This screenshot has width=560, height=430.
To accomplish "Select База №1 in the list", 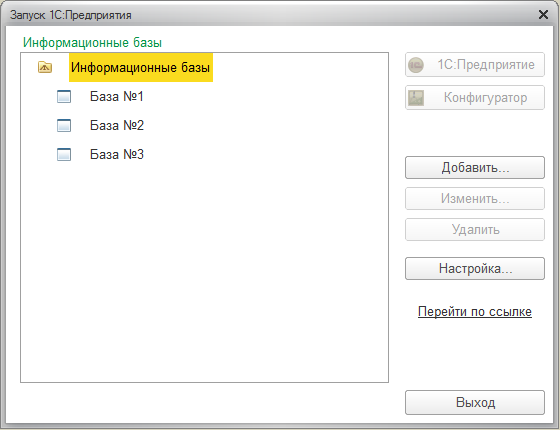I will [x=116, y=96].
